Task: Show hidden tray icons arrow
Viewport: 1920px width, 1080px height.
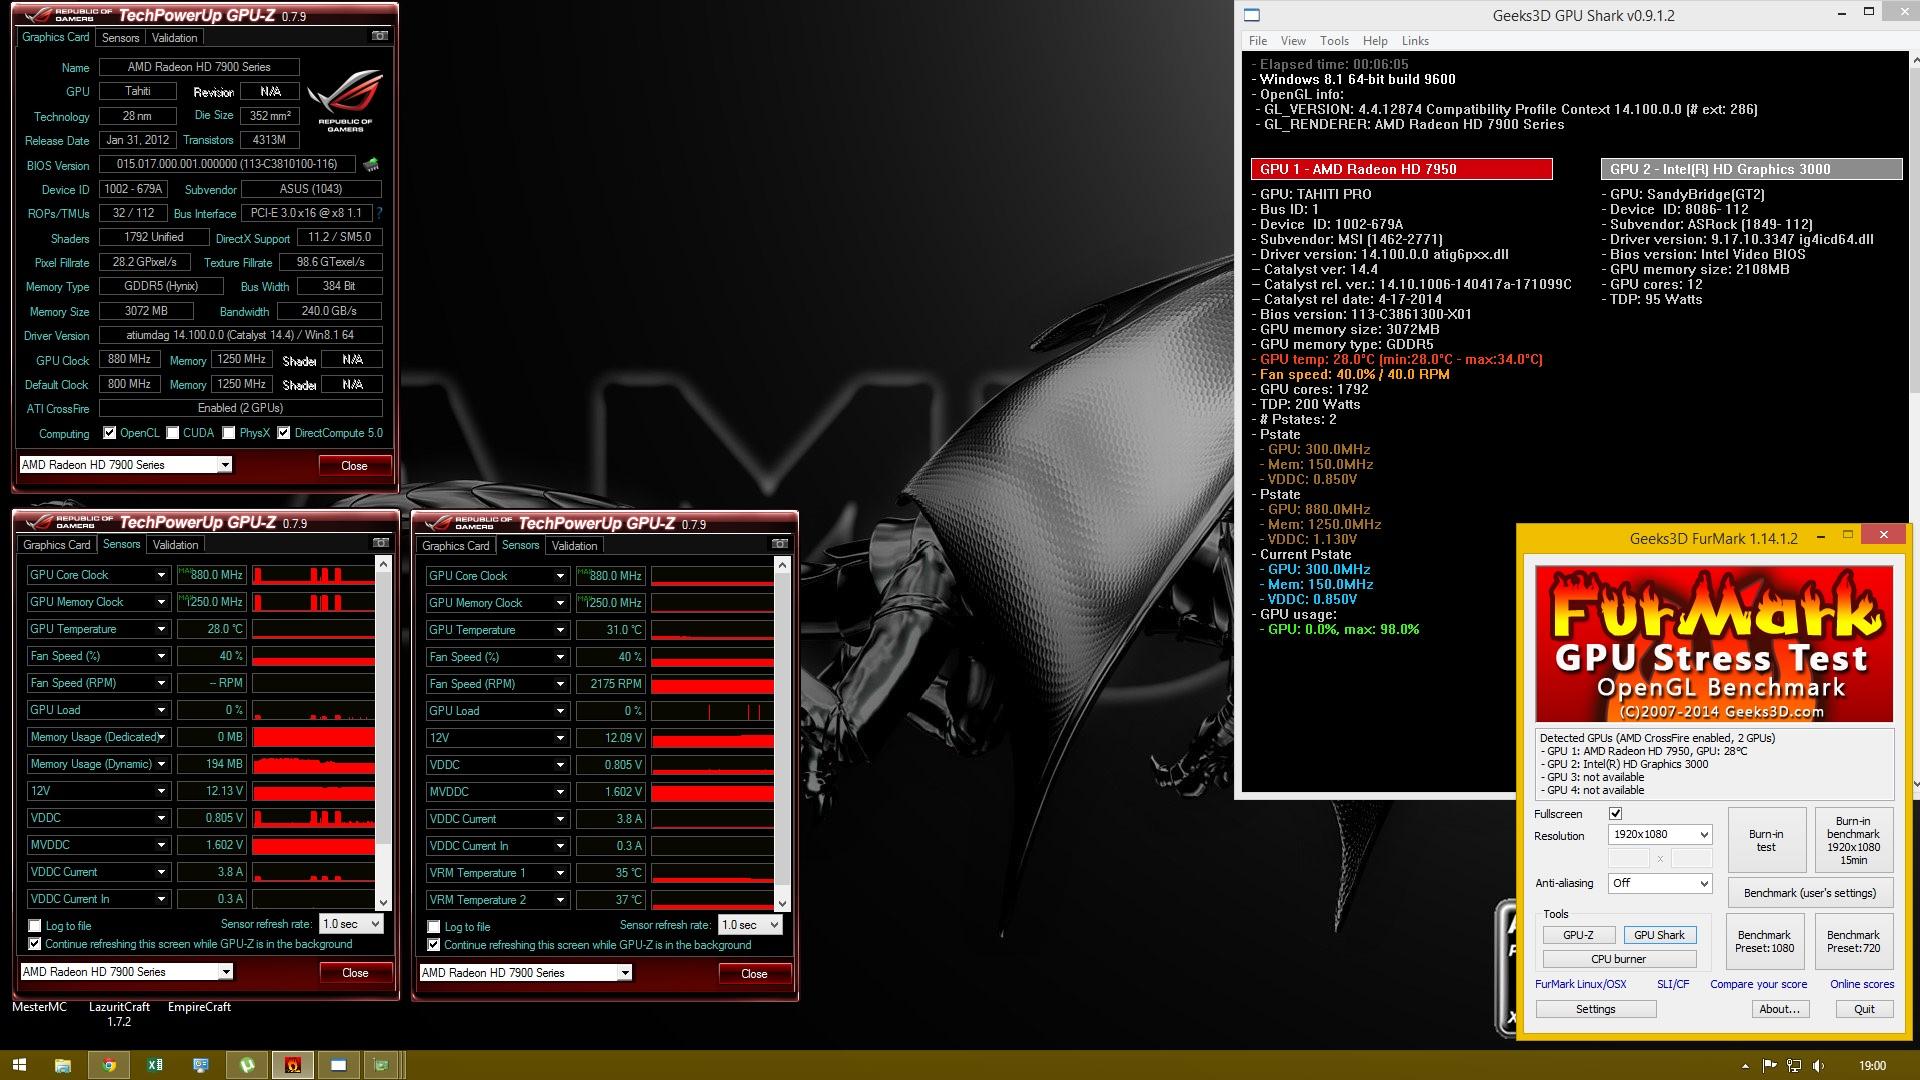Action: click(x=1745, y=1066)
